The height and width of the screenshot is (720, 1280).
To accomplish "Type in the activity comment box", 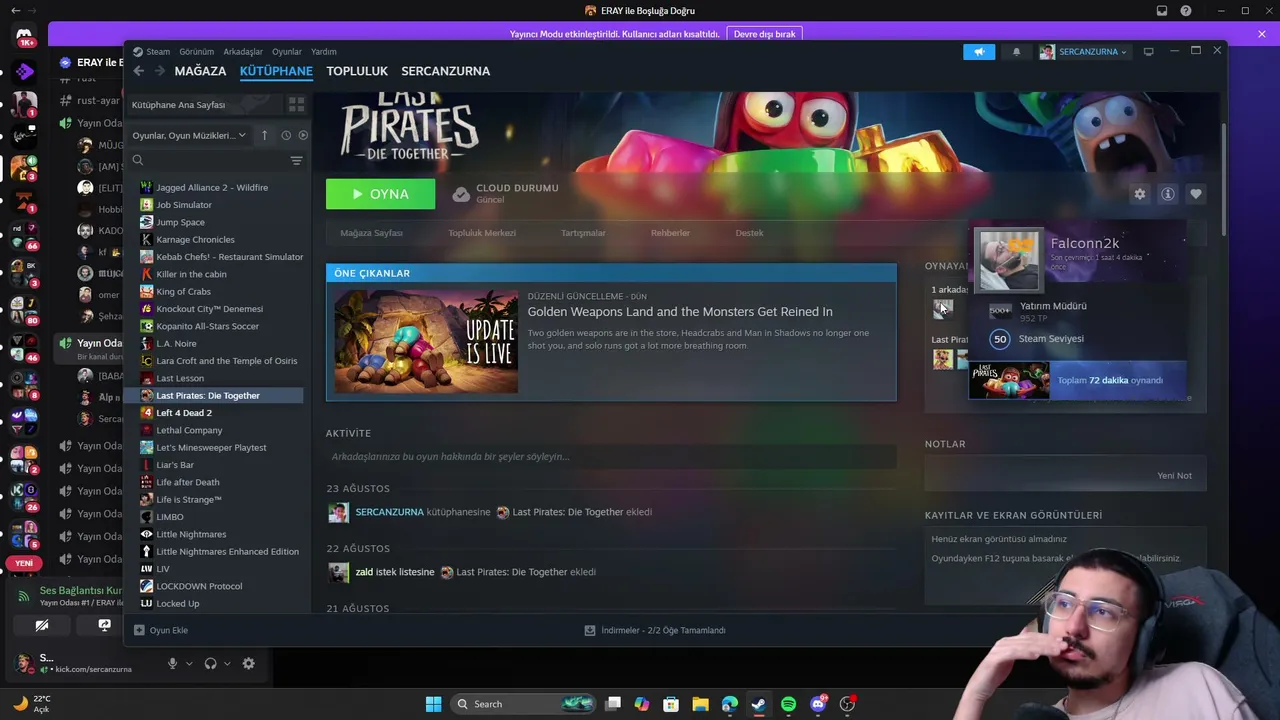I will tap(611, 457).
